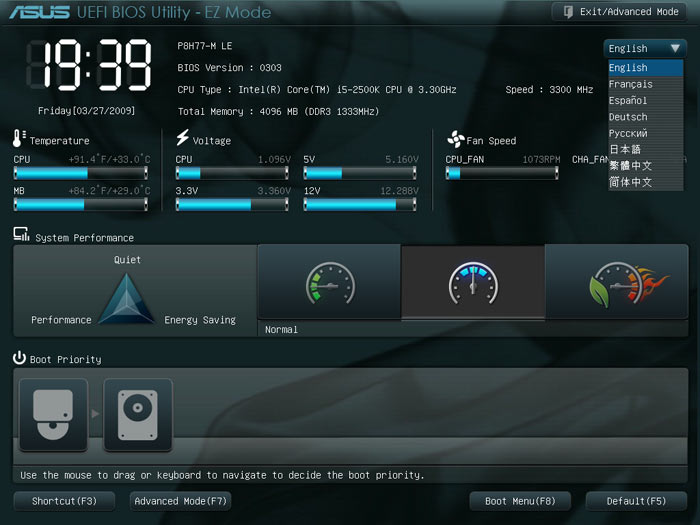Image resolution: width=700 pixels, height=525 pixels.
Task: Click the 12V voltage bar
Action: click(360, 204)
